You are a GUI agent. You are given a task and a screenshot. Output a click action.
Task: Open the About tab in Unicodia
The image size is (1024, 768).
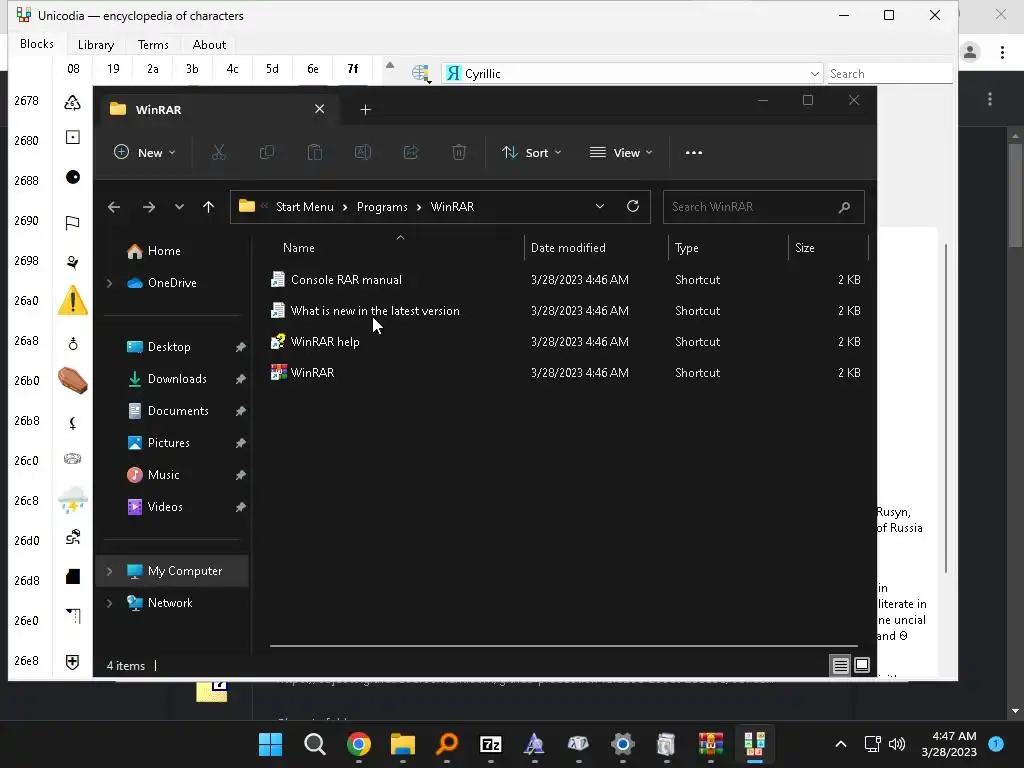209,44
